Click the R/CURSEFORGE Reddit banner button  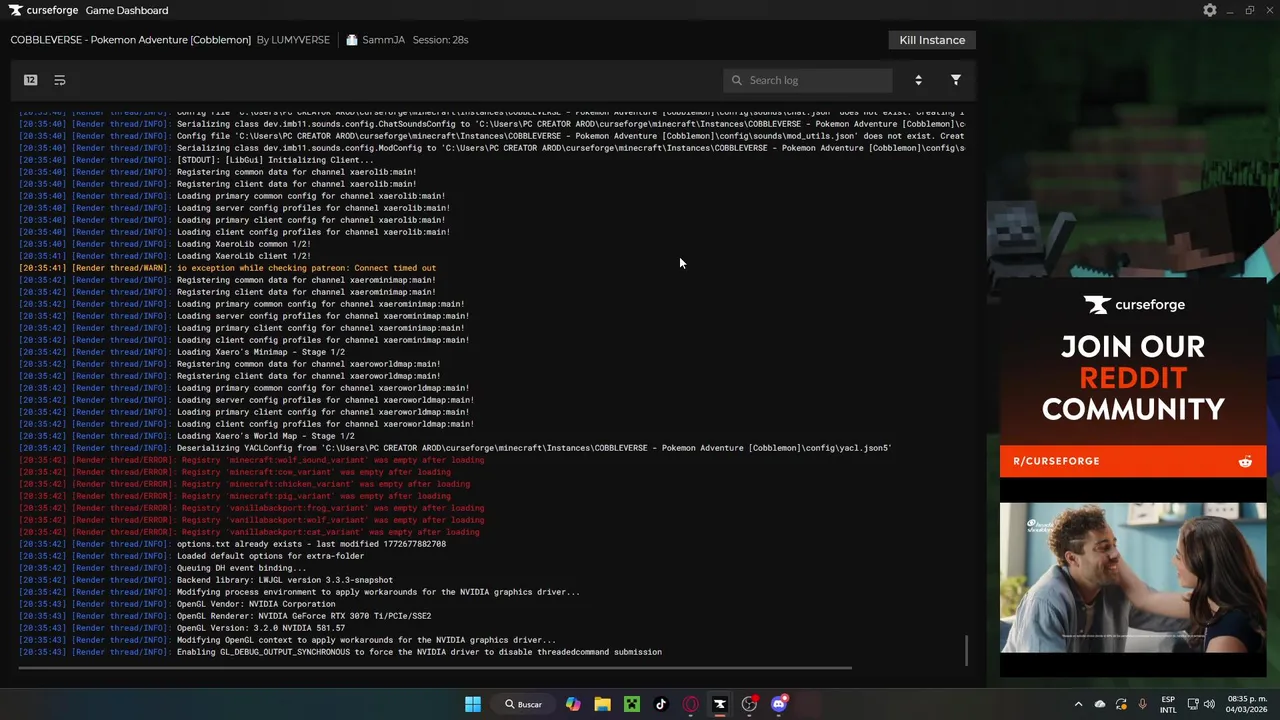(x=1133, y=461)
